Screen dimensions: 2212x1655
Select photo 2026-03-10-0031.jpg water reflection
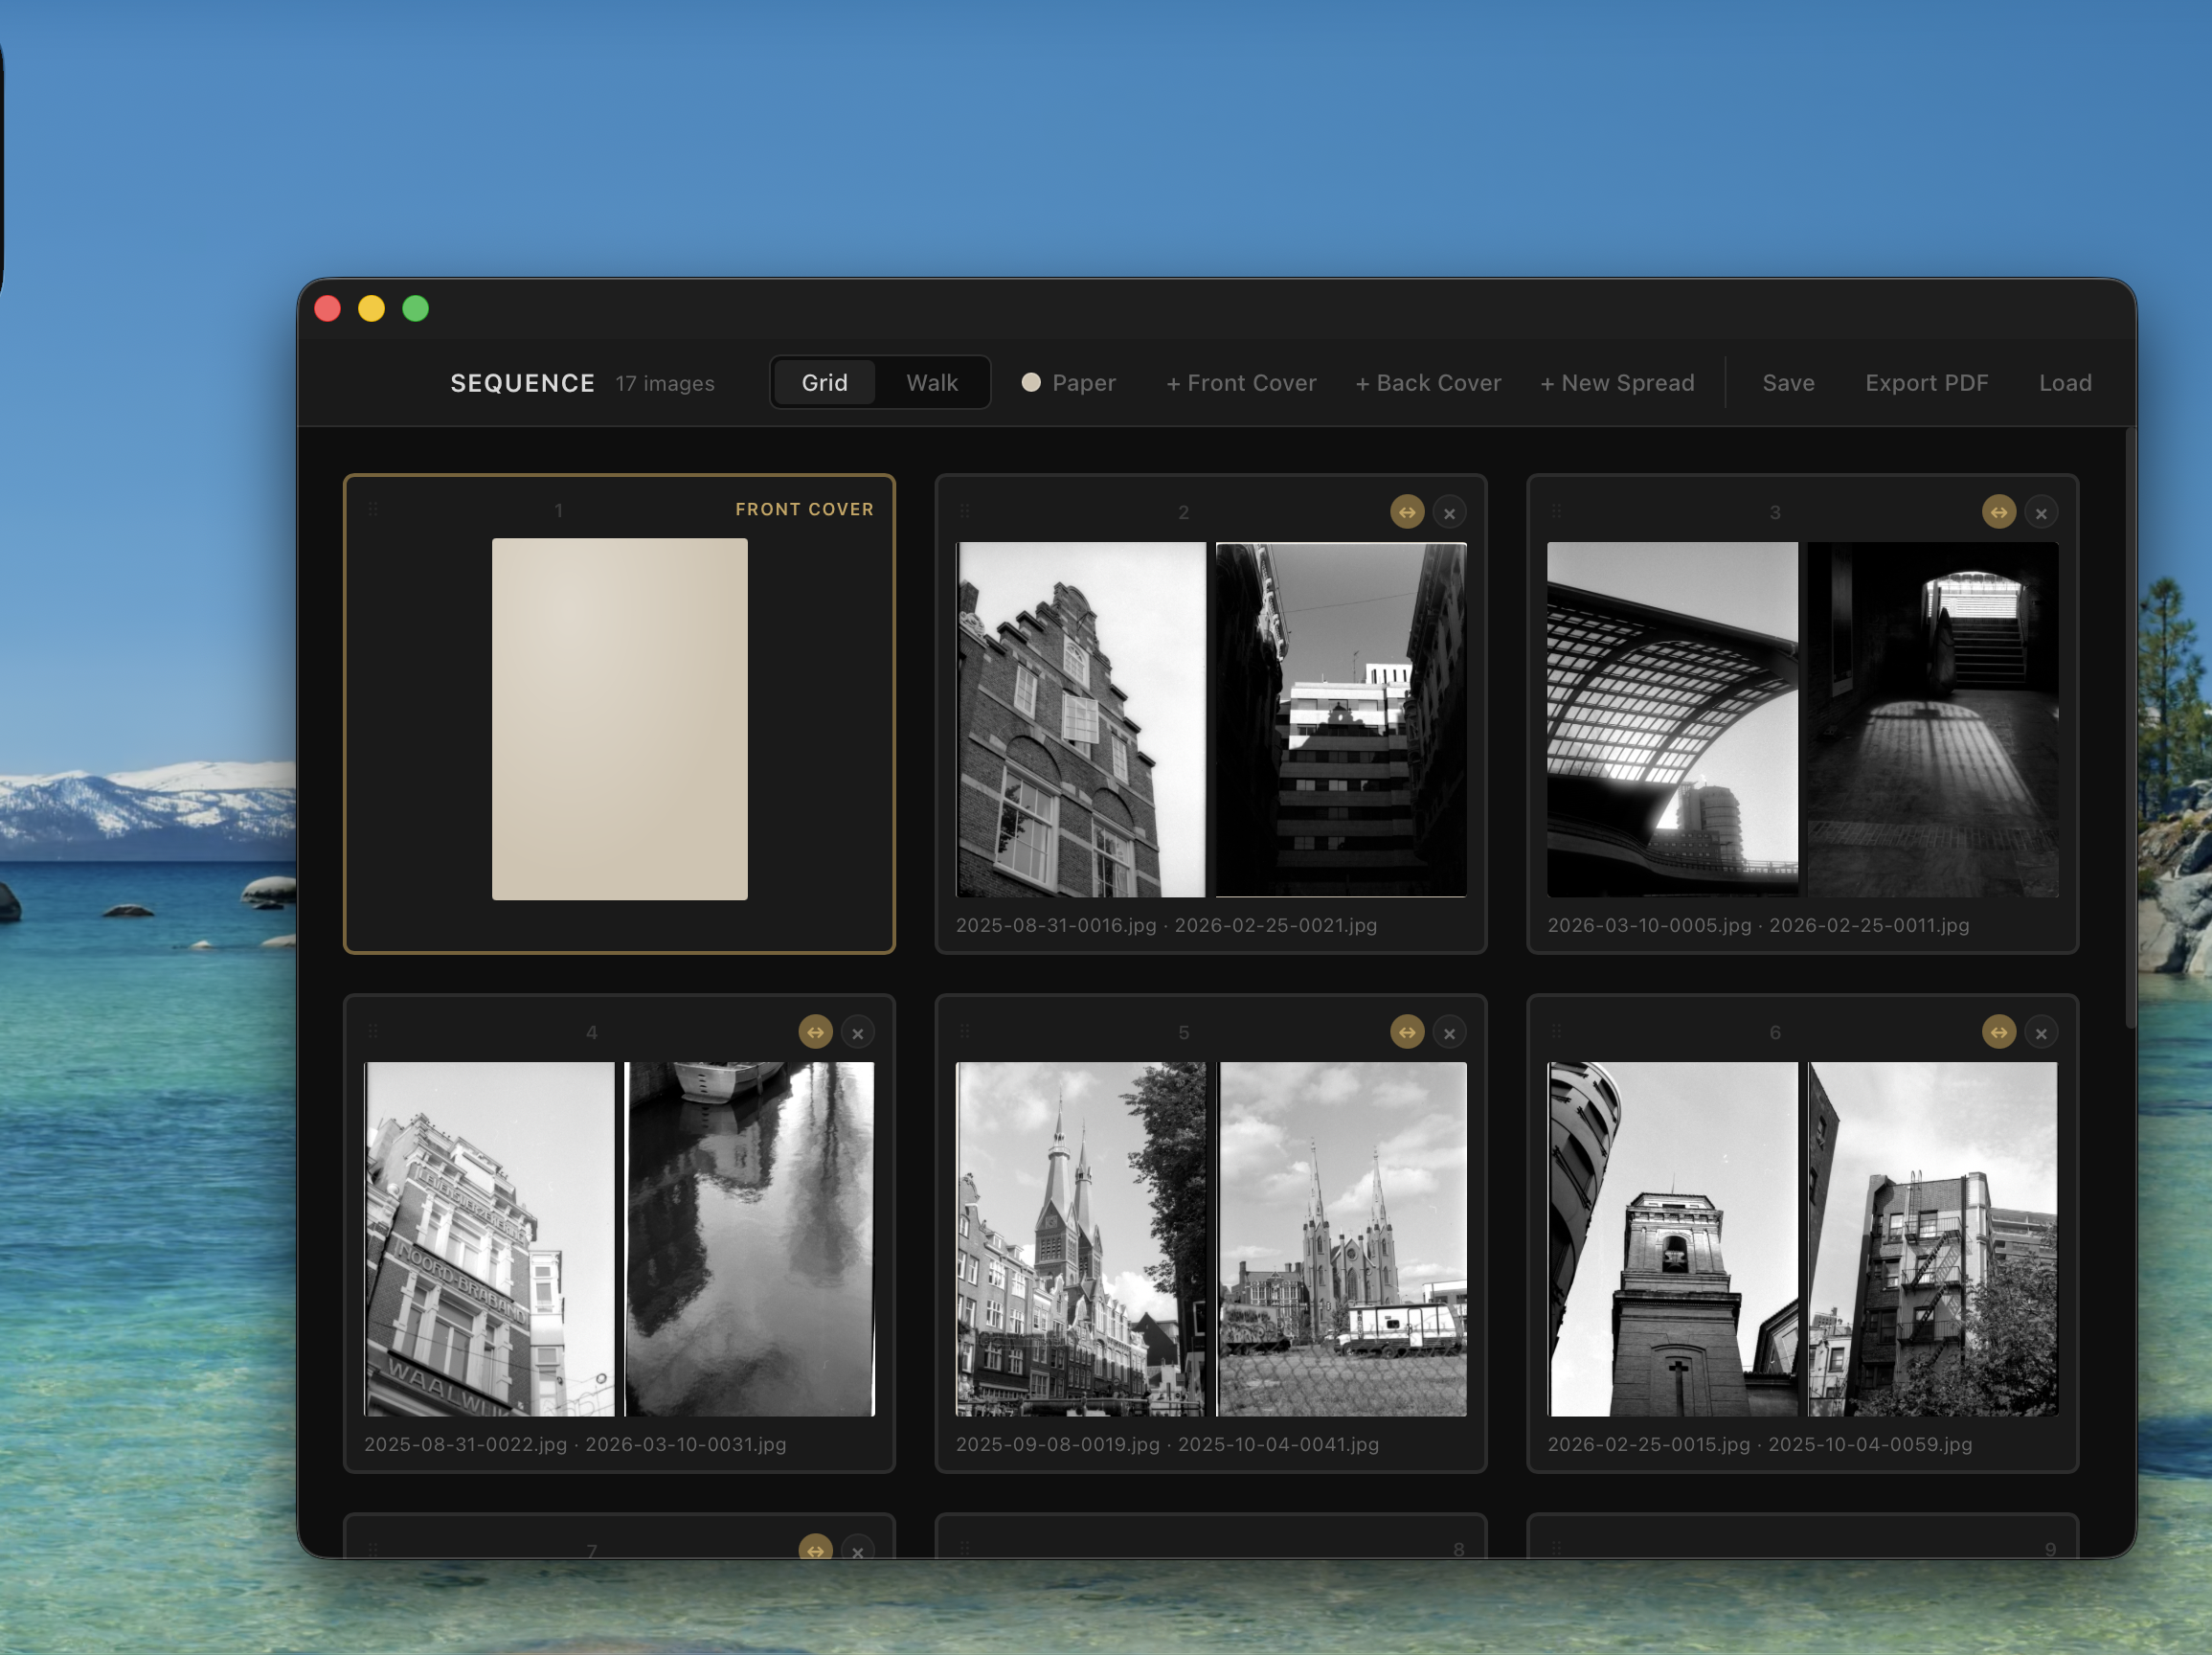point(749,1239)
